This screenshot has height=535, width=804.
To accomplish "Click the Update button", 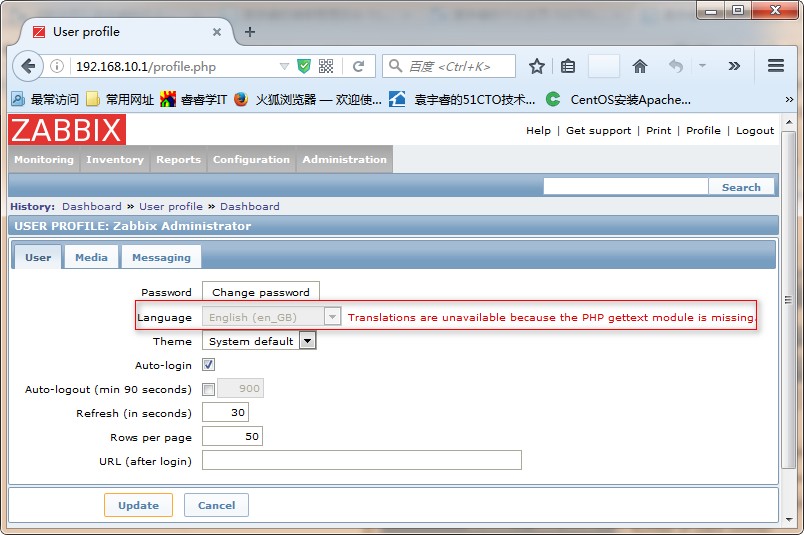I will pos(138,505).
